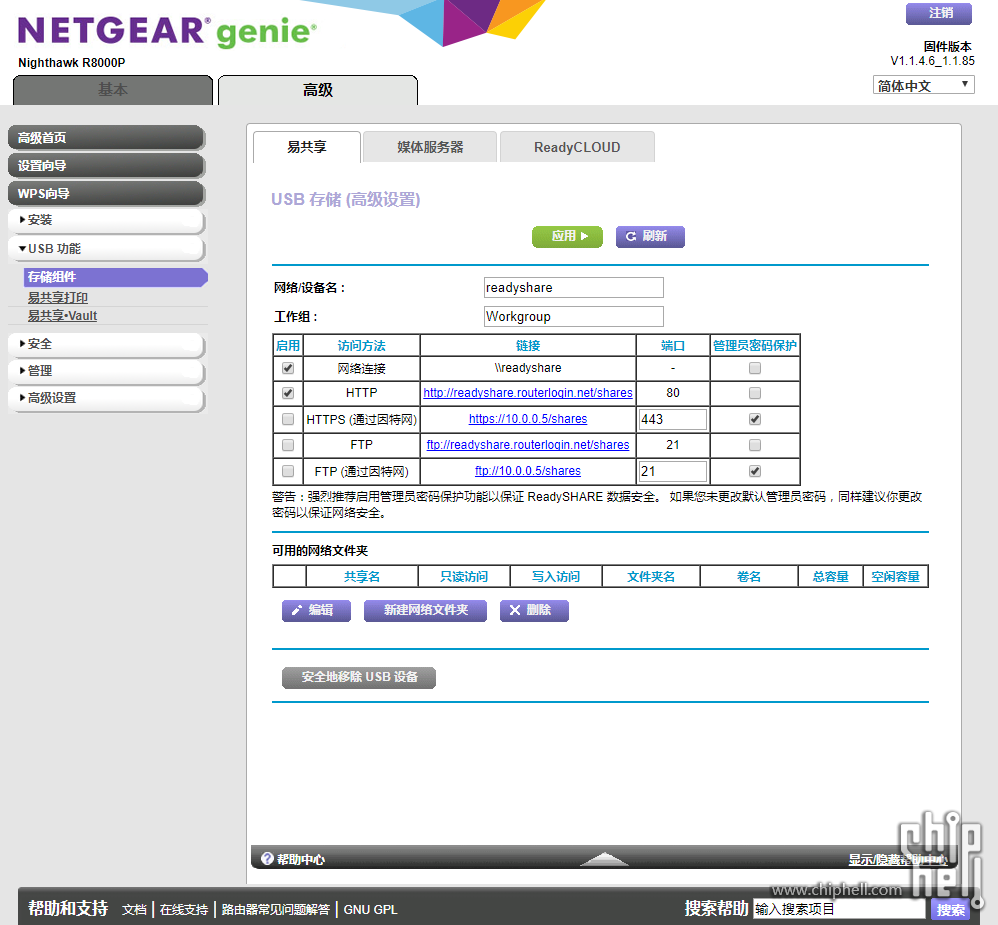Open the http://readyshare.routerlogin.net/shares link
This screenshot has width=998, height=925.
pyautogui.click(x=528, y=393)
